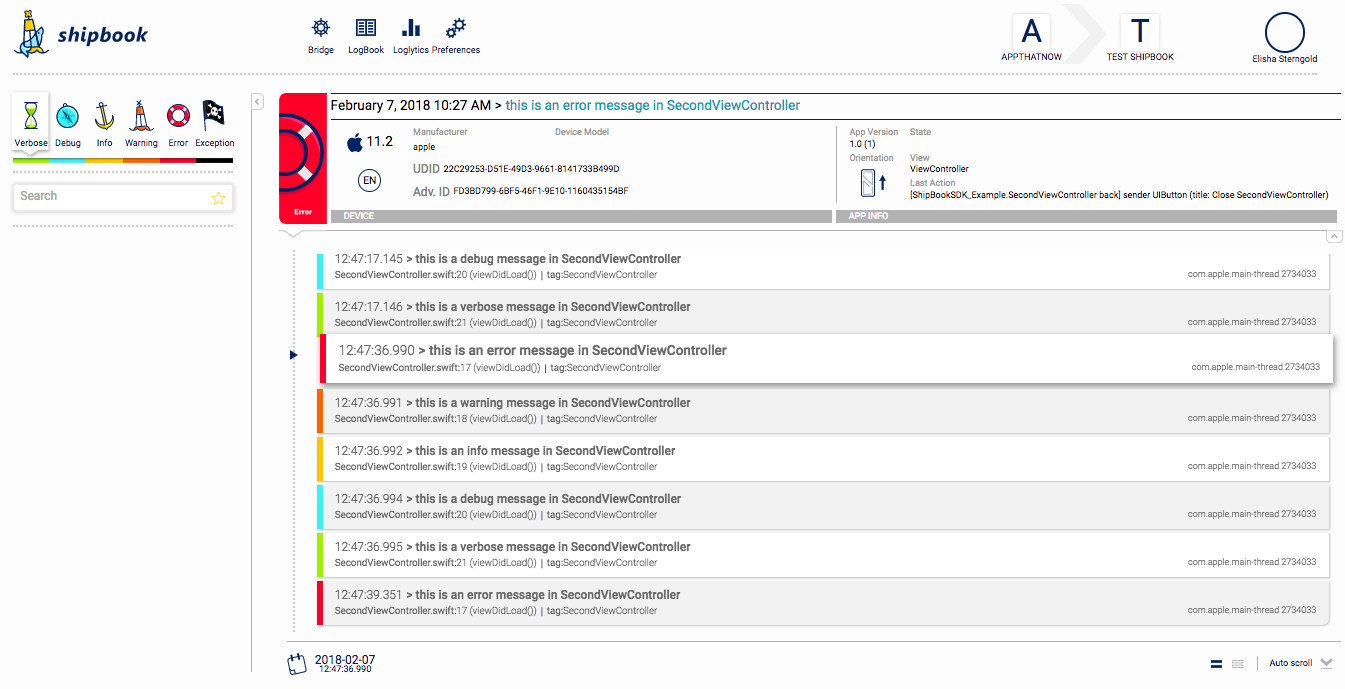The image size is (1345, 689).
Task: Select warning log at 12:47:36.991
Action: tap(822, 410)
